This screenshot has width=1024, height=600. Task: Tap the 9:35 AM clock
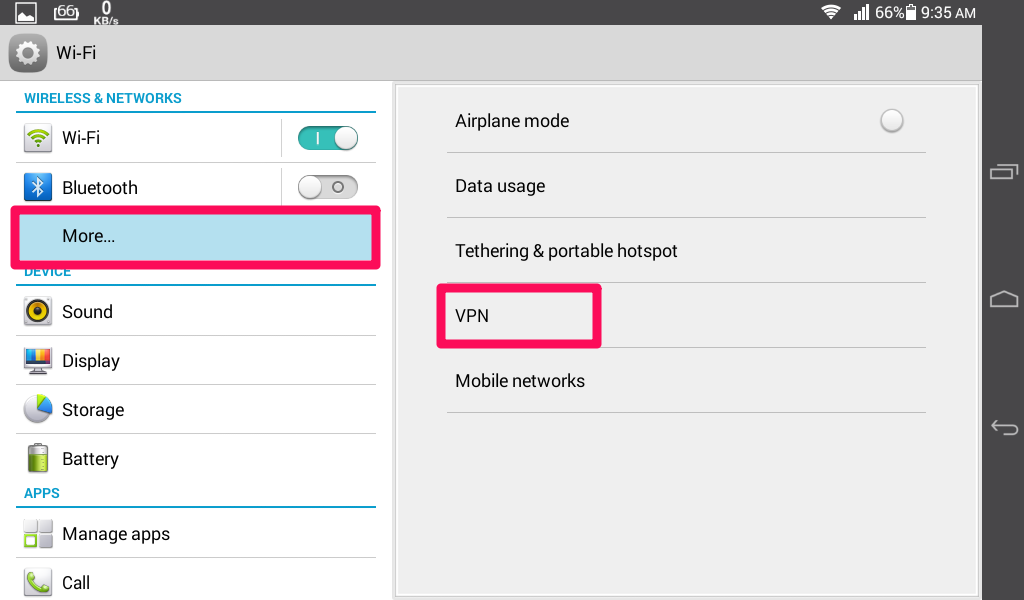point(948,13)
